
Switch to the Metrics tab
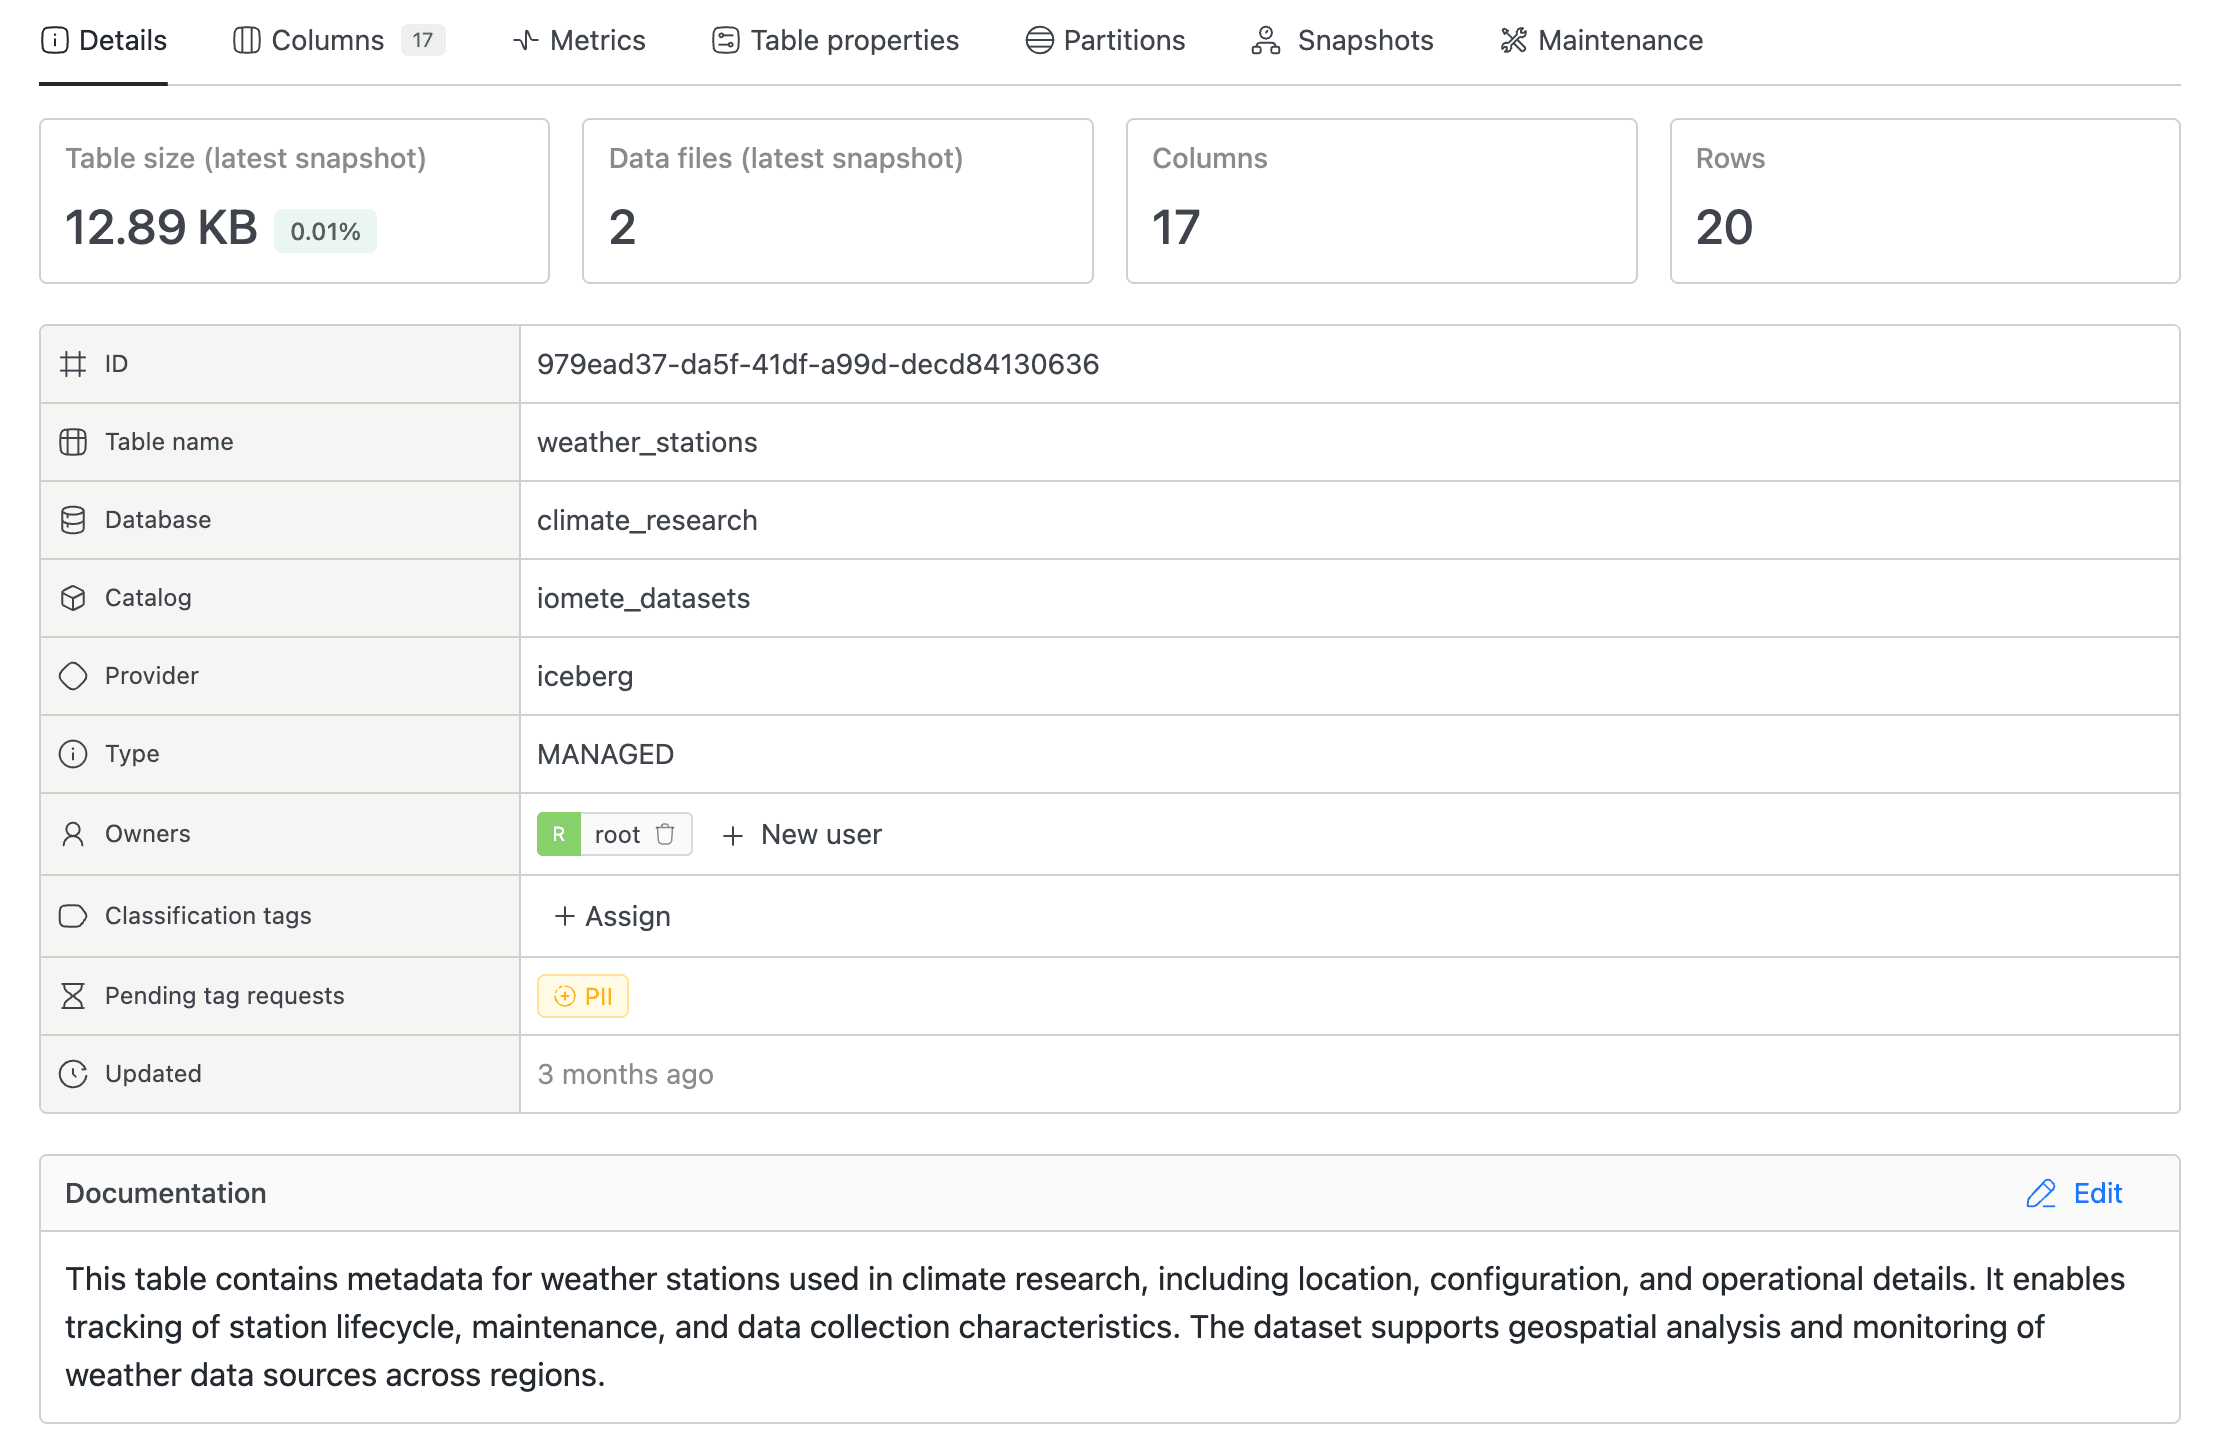pyautogui.click(x=597, y=40)
